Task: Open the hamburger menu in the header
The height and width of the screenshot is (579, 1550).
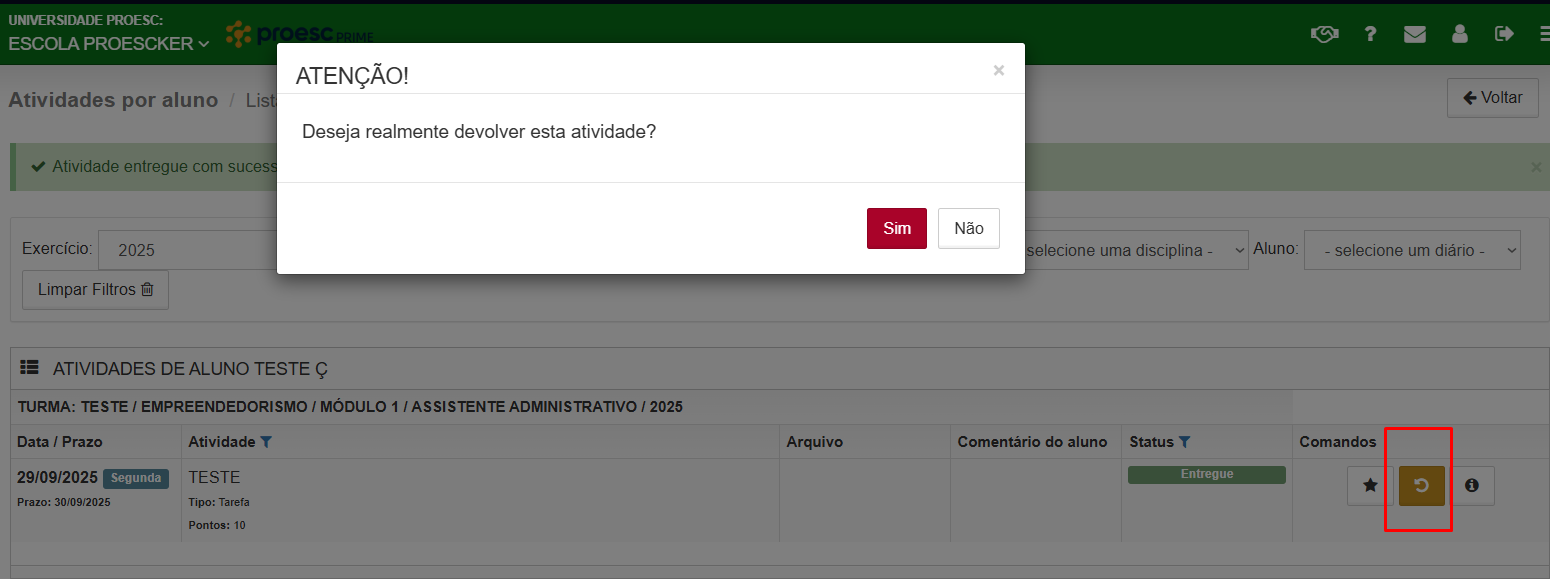Action: [x=1544, y=34]
